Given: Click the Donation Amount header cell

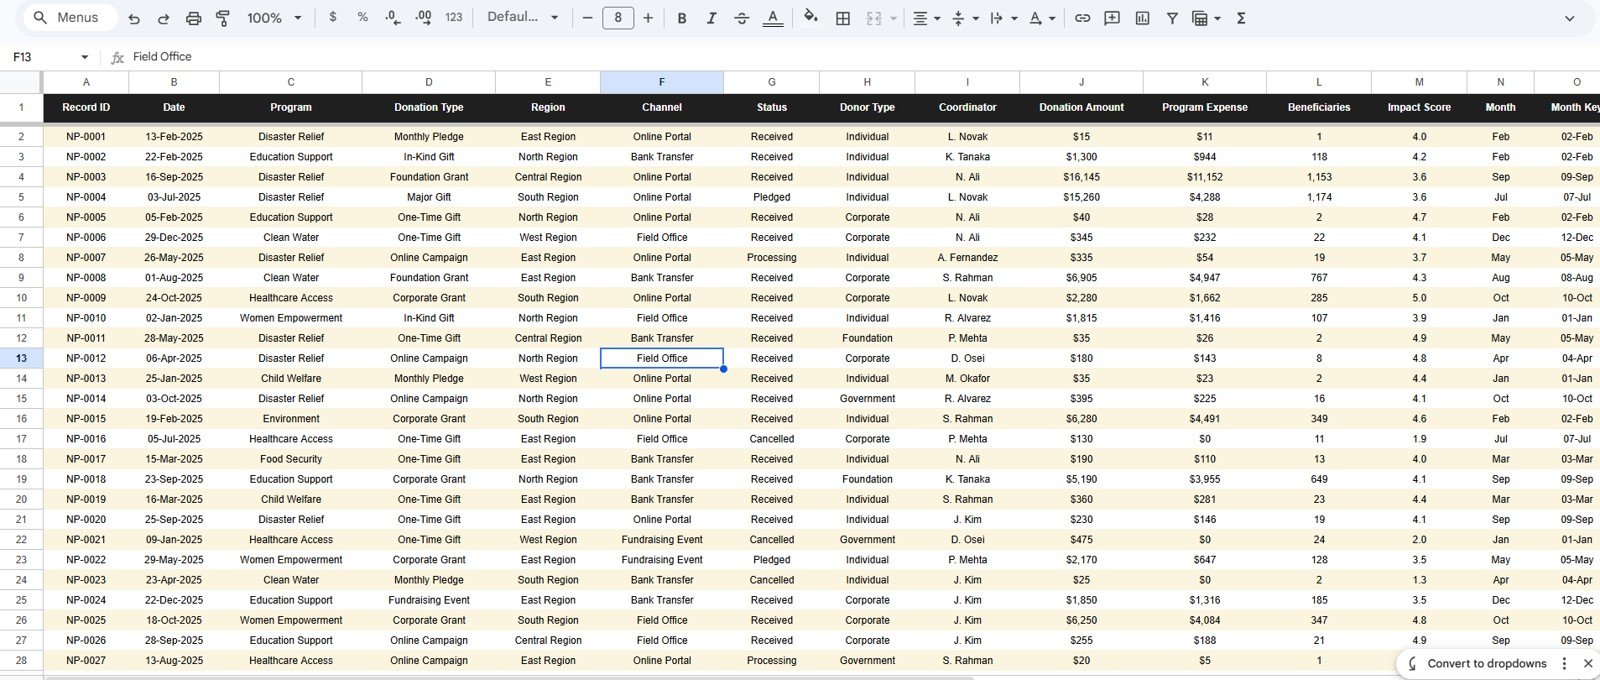Looking at the screenshot, I should 1081,107.
